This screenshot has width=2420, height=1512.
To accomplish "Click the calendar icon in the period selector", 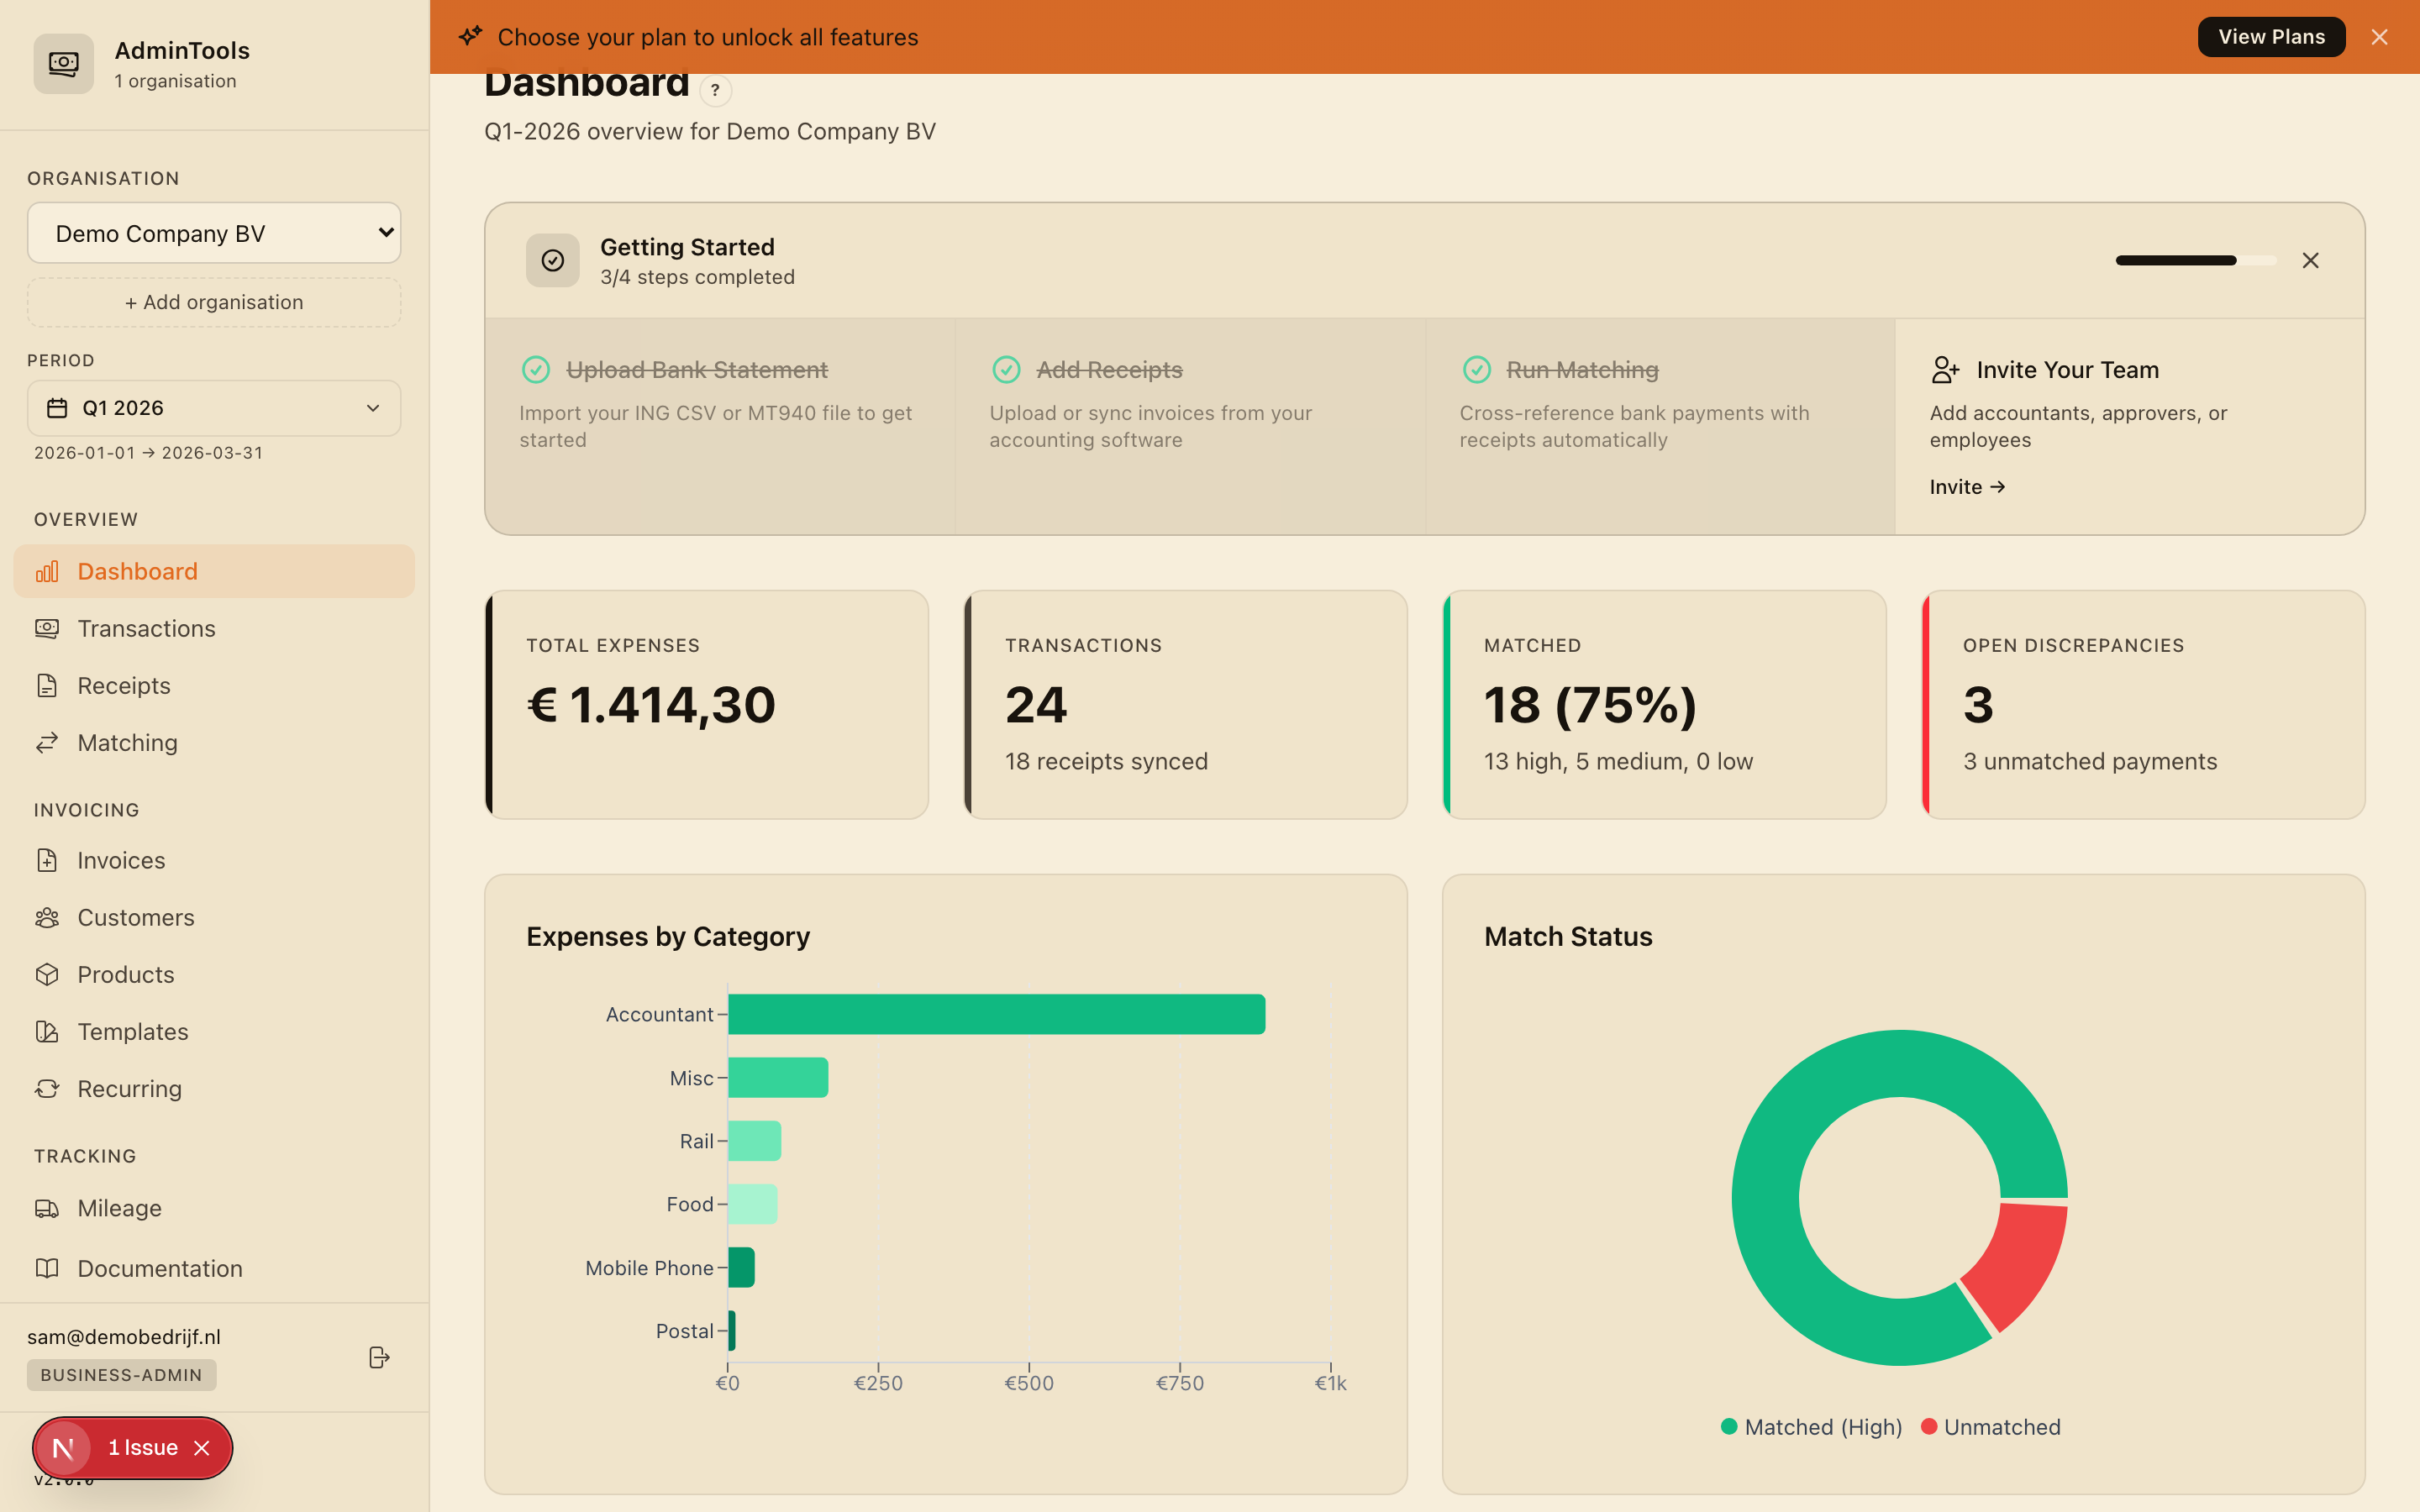I will (58, 408).
